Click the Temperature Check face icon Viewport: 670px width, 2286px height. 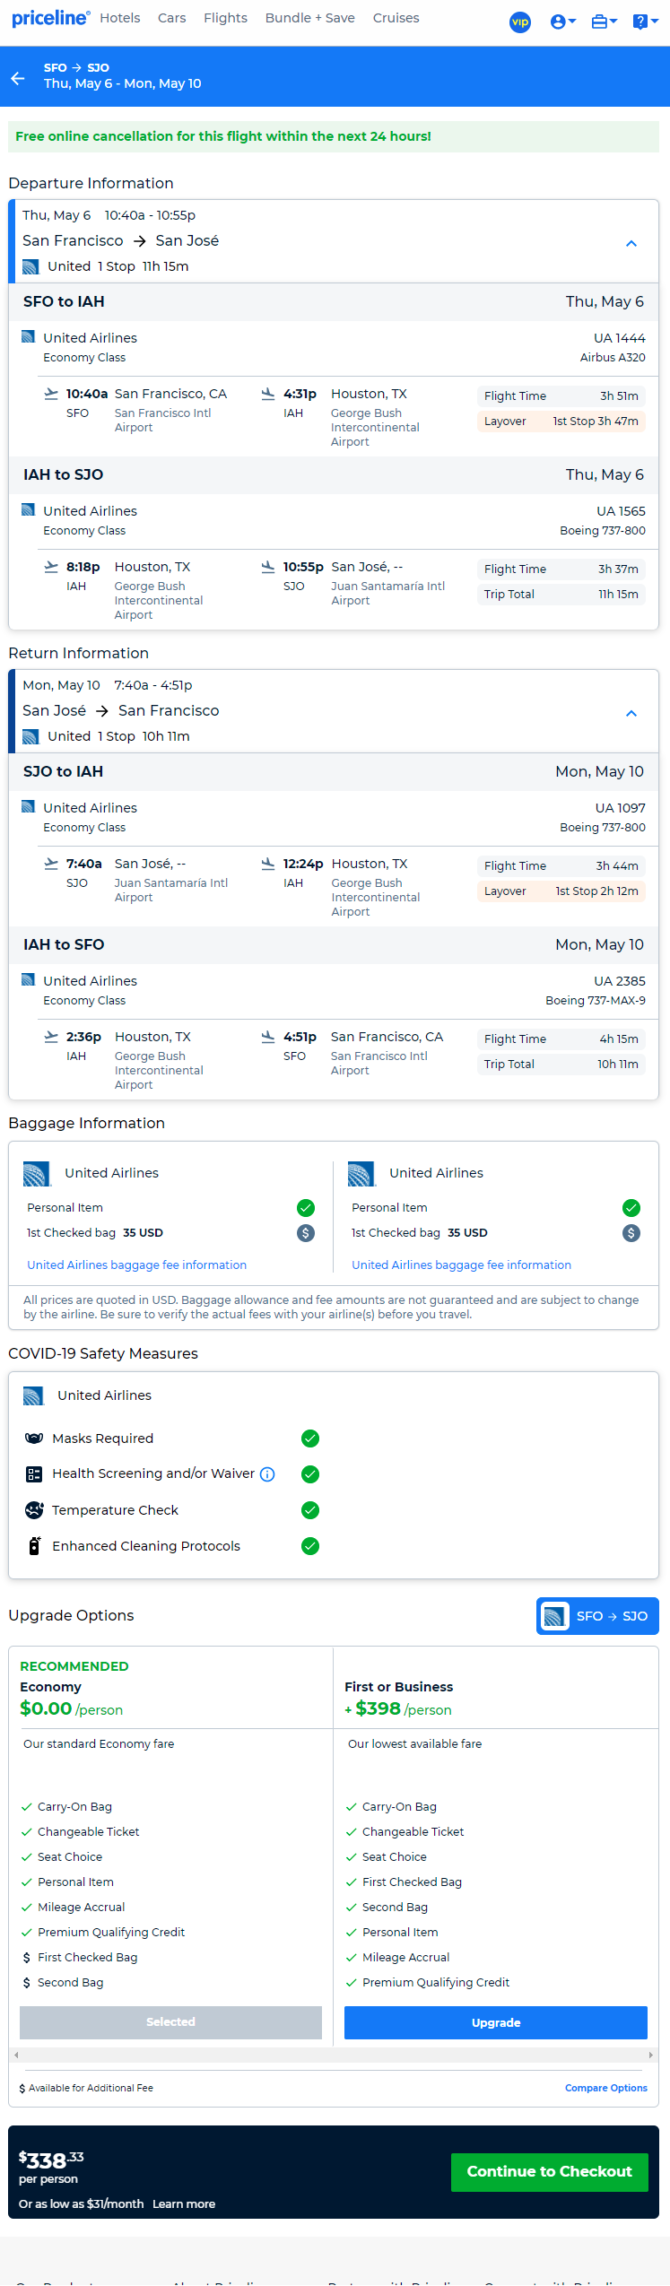[x=34, y=1510]
